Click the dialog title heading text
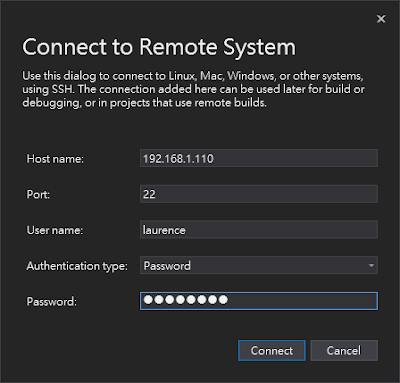The height and width of the screenshot is (383, 400). (159, 47)
